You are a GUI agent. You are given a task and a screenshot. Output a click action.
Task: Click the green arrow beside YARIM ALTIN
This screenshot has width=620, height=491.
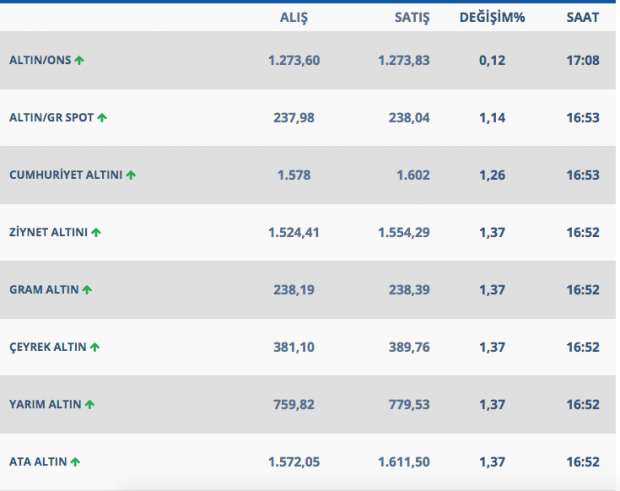pos(90,405)
